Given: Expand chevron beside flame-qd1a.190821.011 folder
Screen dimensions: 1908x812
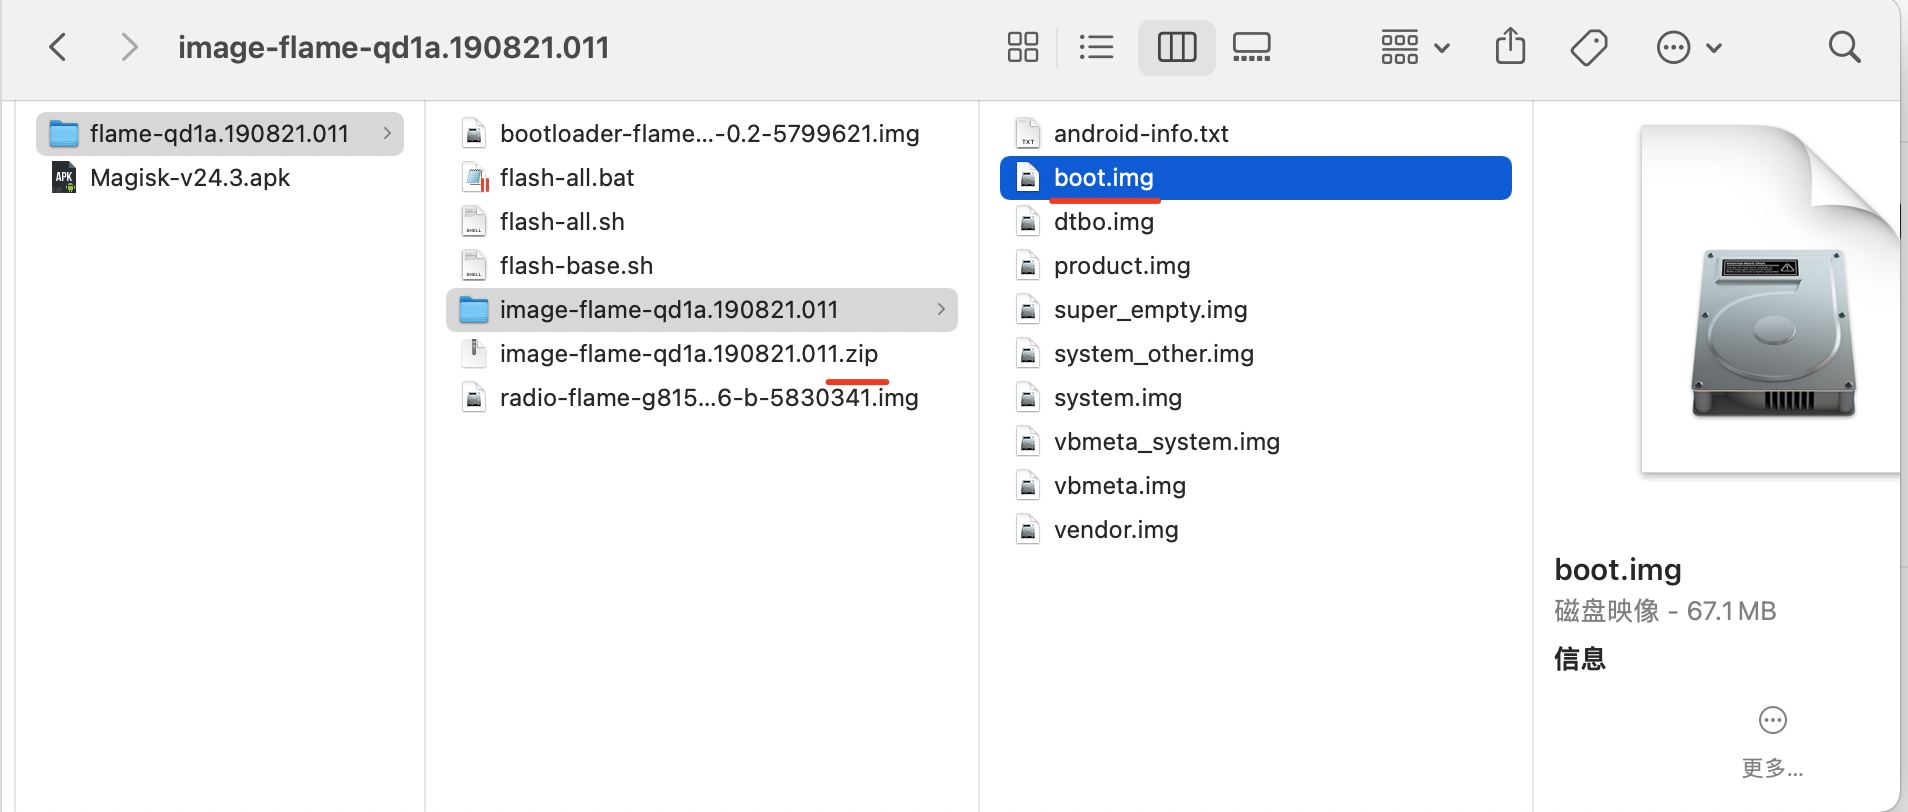Looking at the screenshot, I should pos(387,133).
